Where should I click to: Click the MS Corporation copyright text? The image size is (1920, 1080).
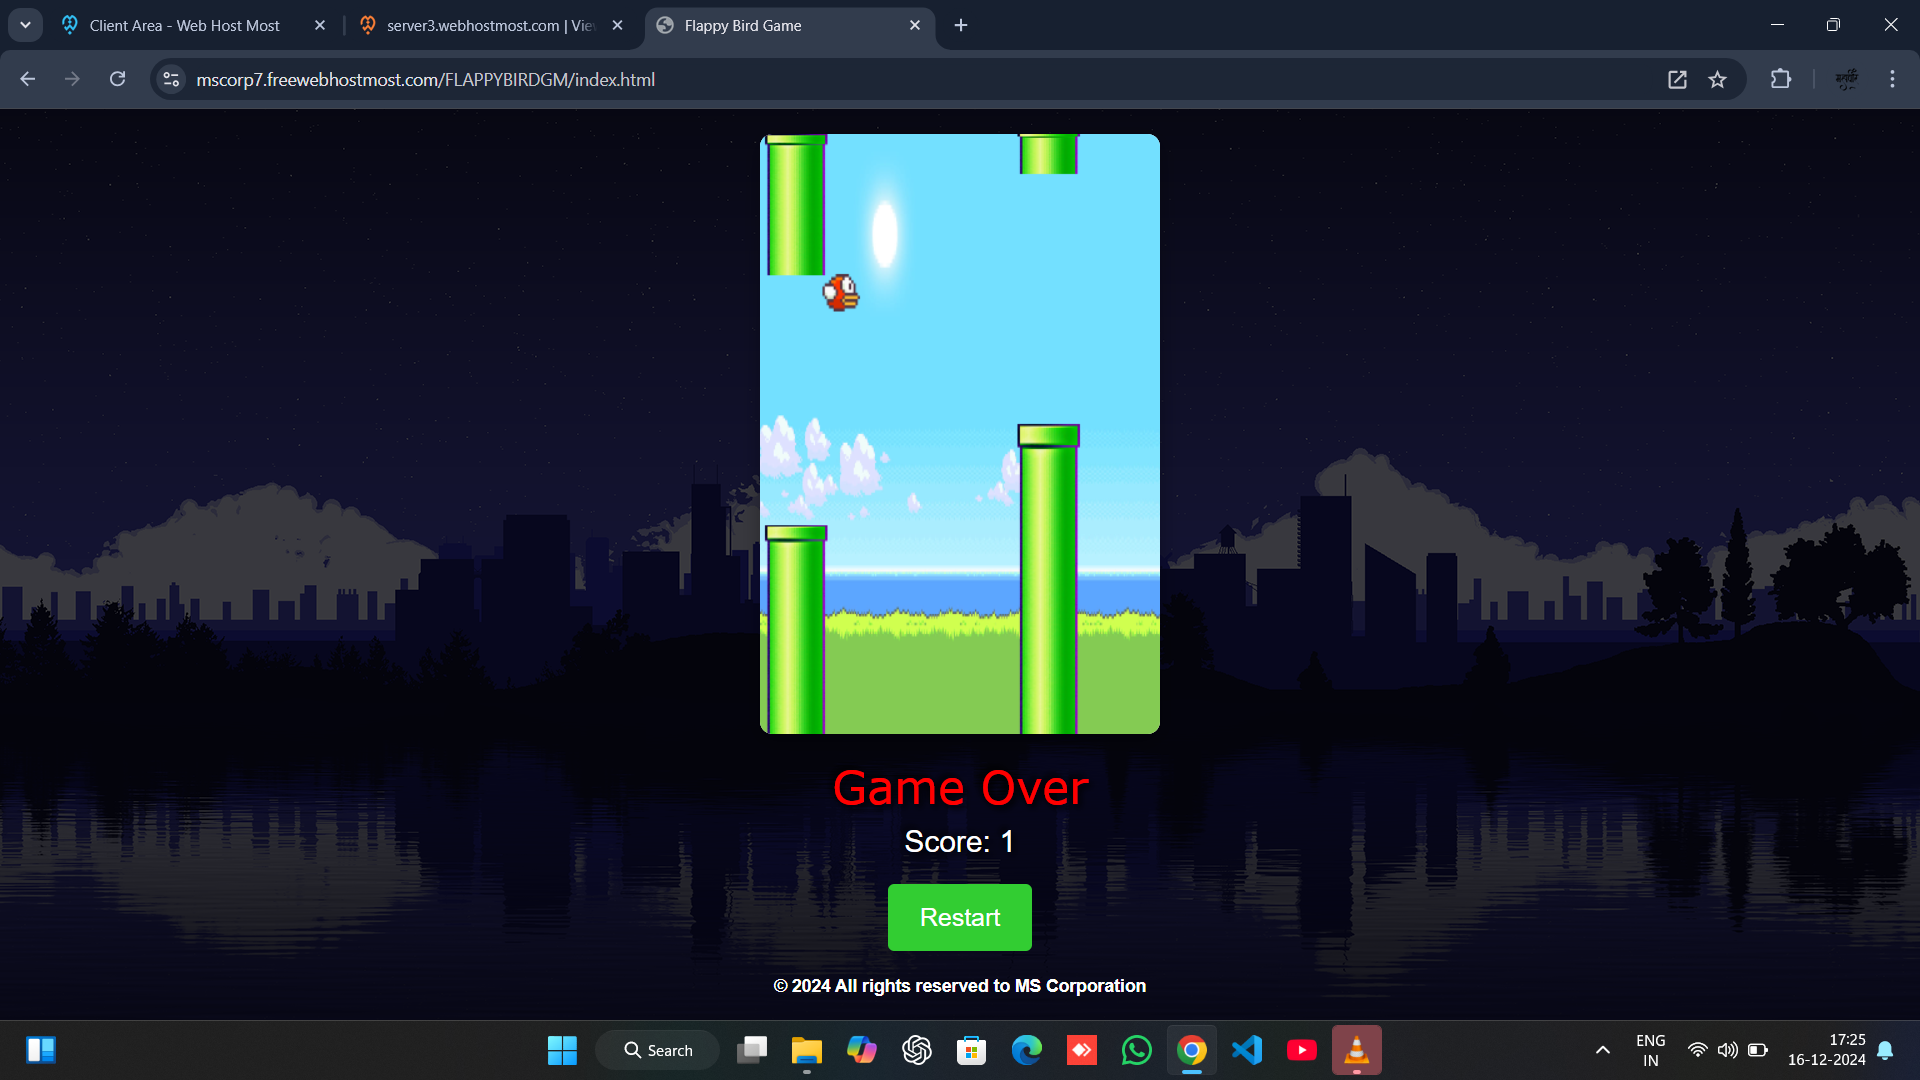pos(960,986)
